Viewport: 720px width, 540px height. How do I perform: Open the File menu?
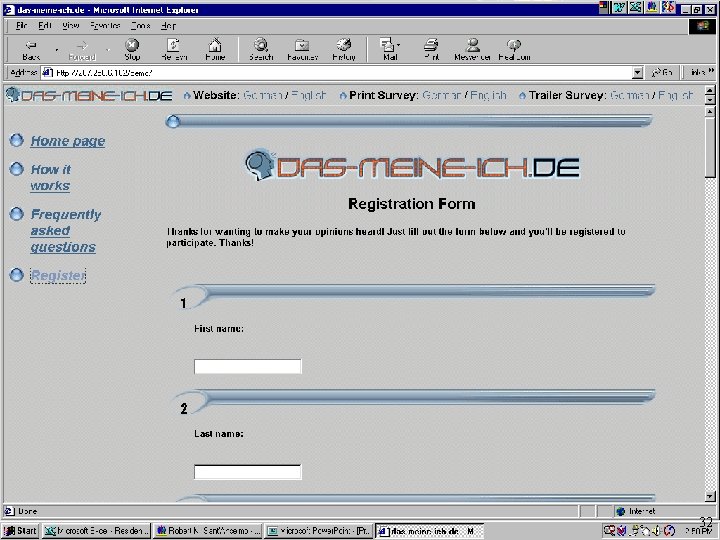22,26
